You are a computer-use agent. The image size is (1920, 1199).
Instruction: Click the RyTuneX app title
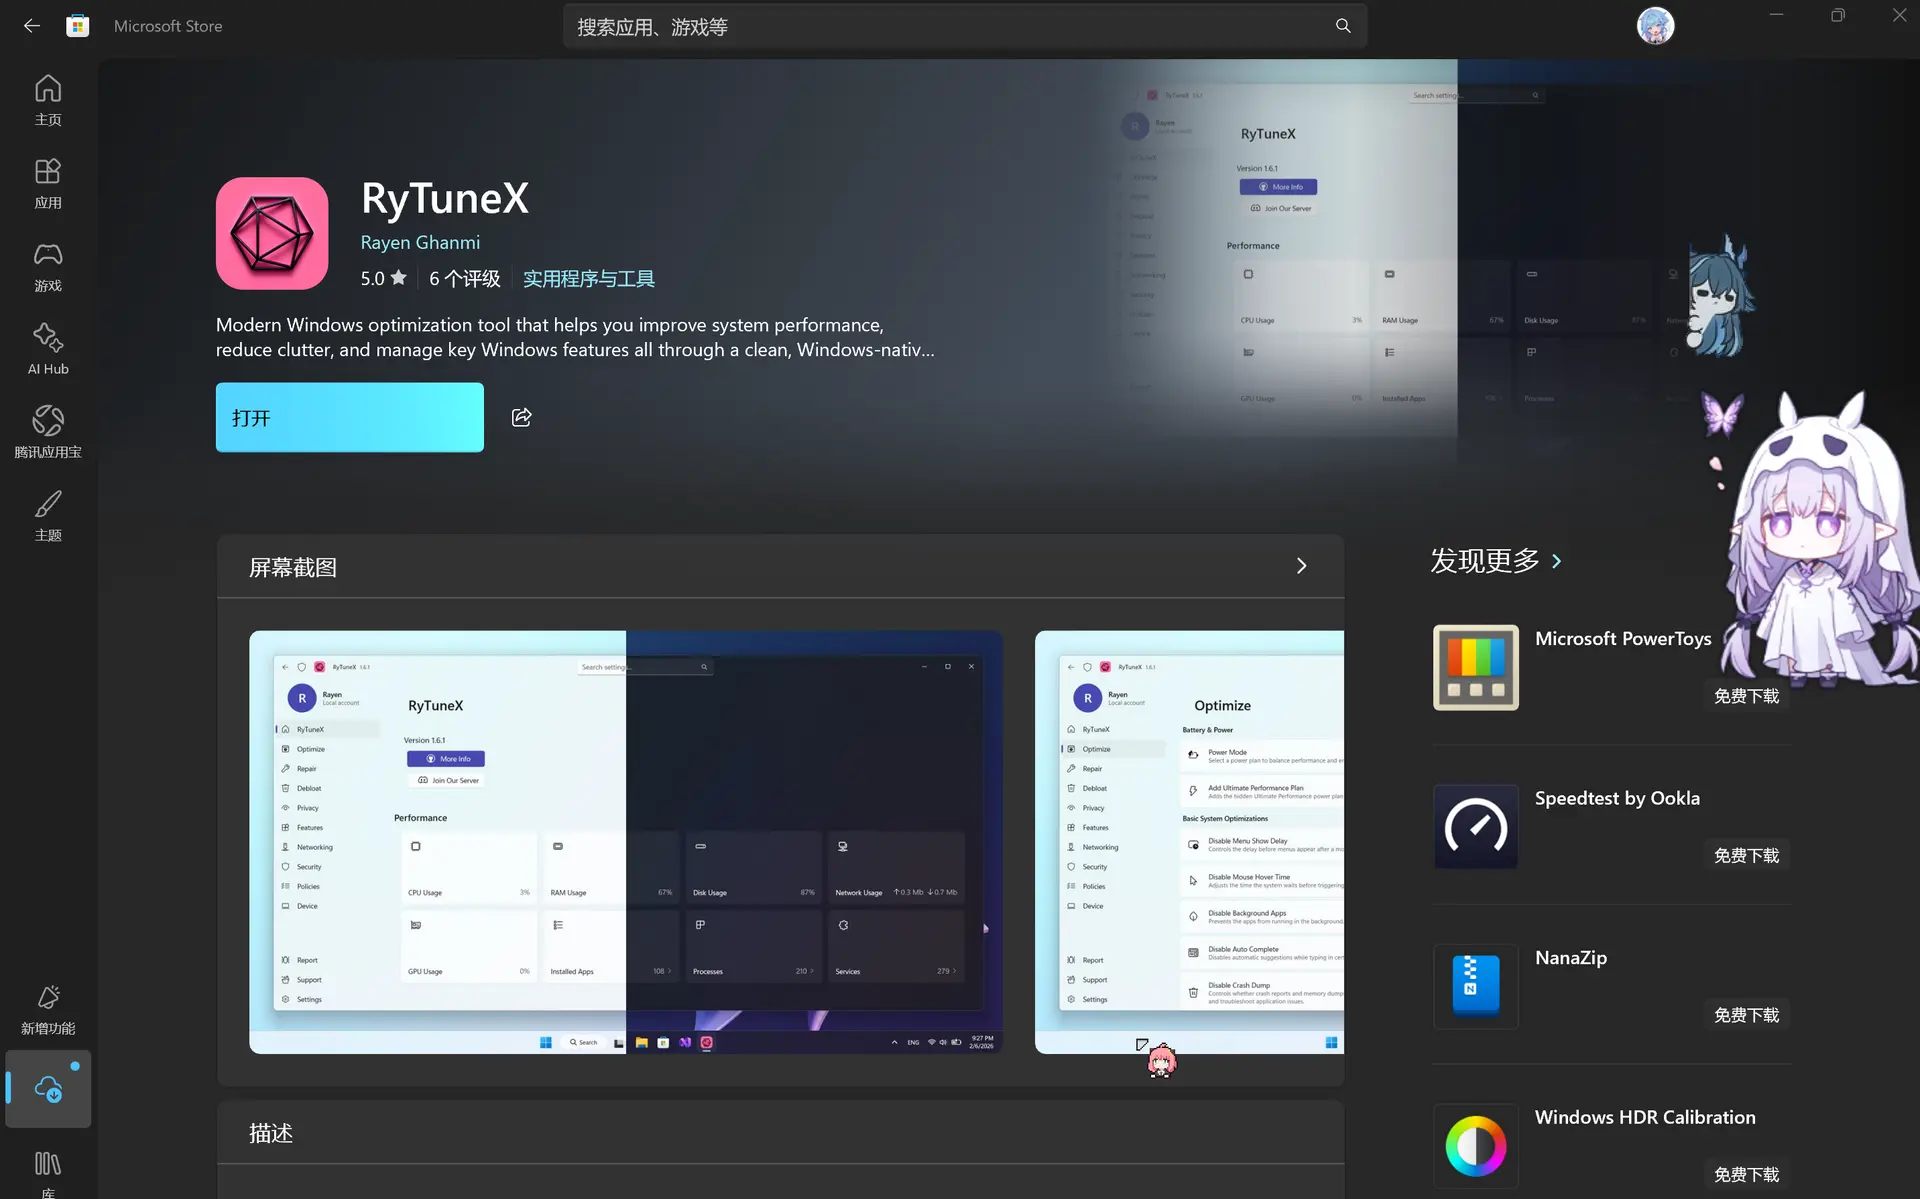click(x=445, y=198)
